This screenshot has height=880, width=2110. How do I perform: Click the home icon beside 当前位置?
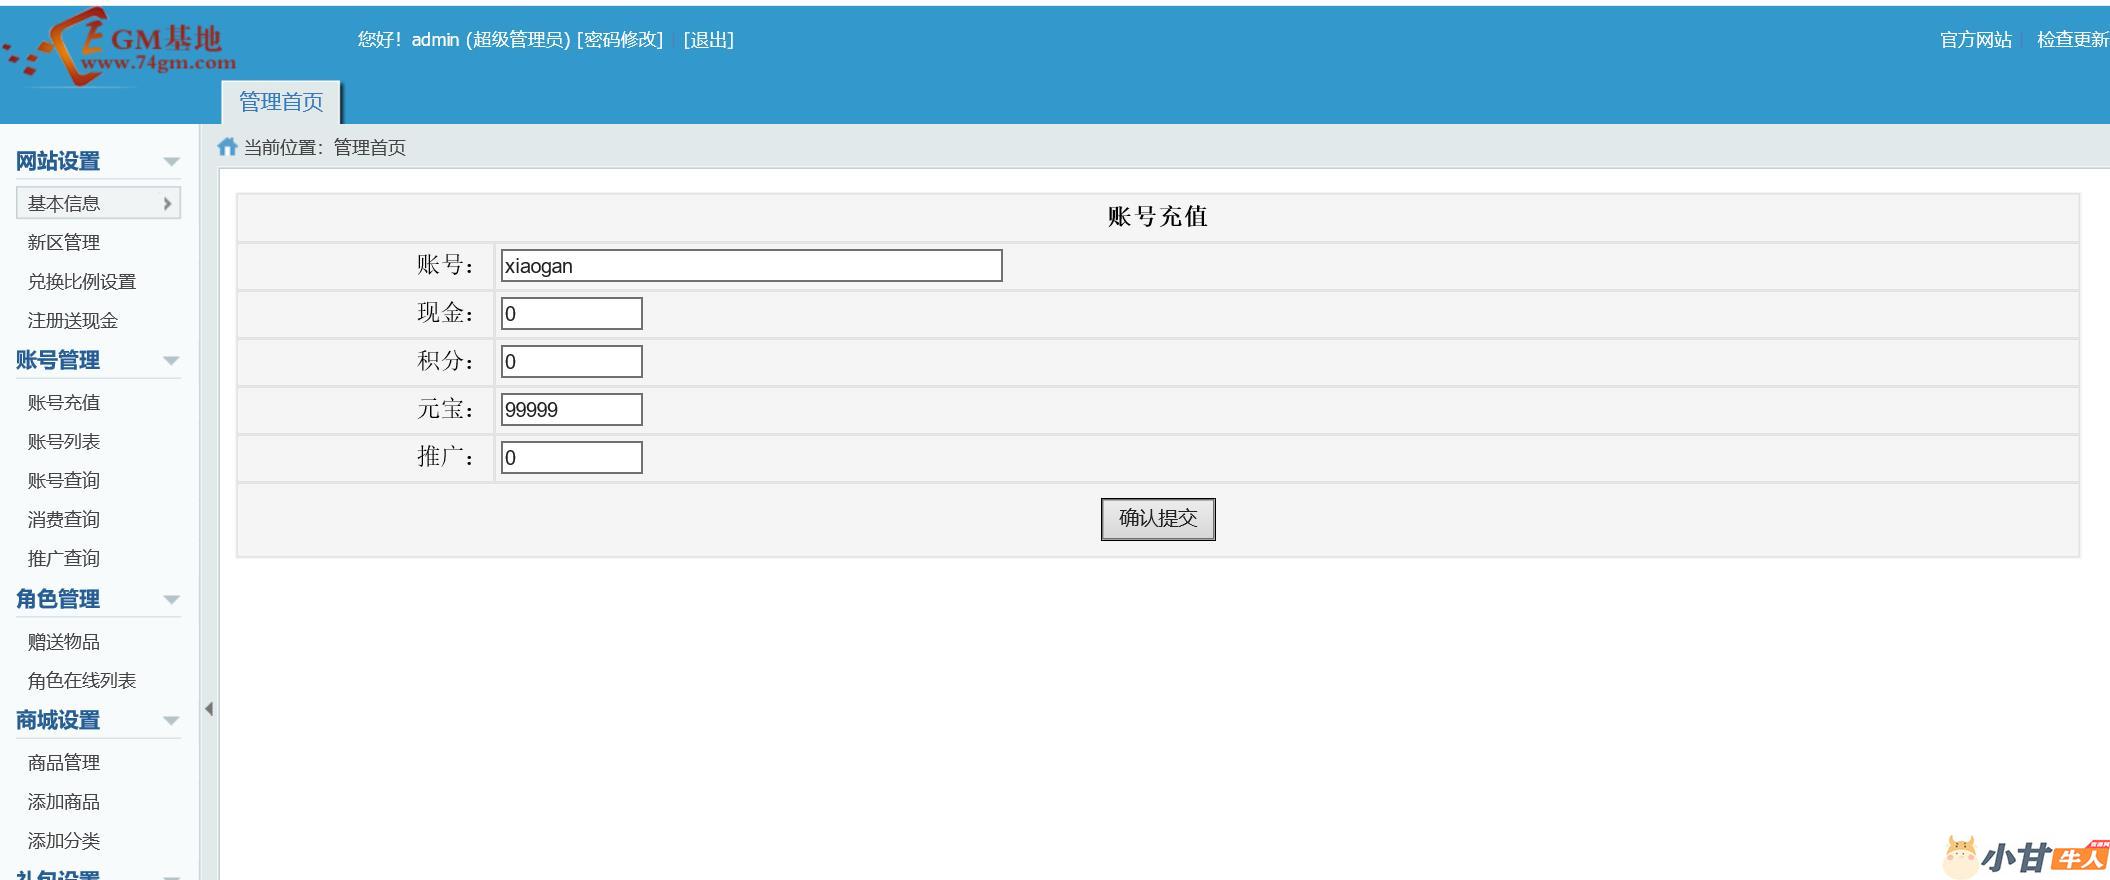point(227,147)
